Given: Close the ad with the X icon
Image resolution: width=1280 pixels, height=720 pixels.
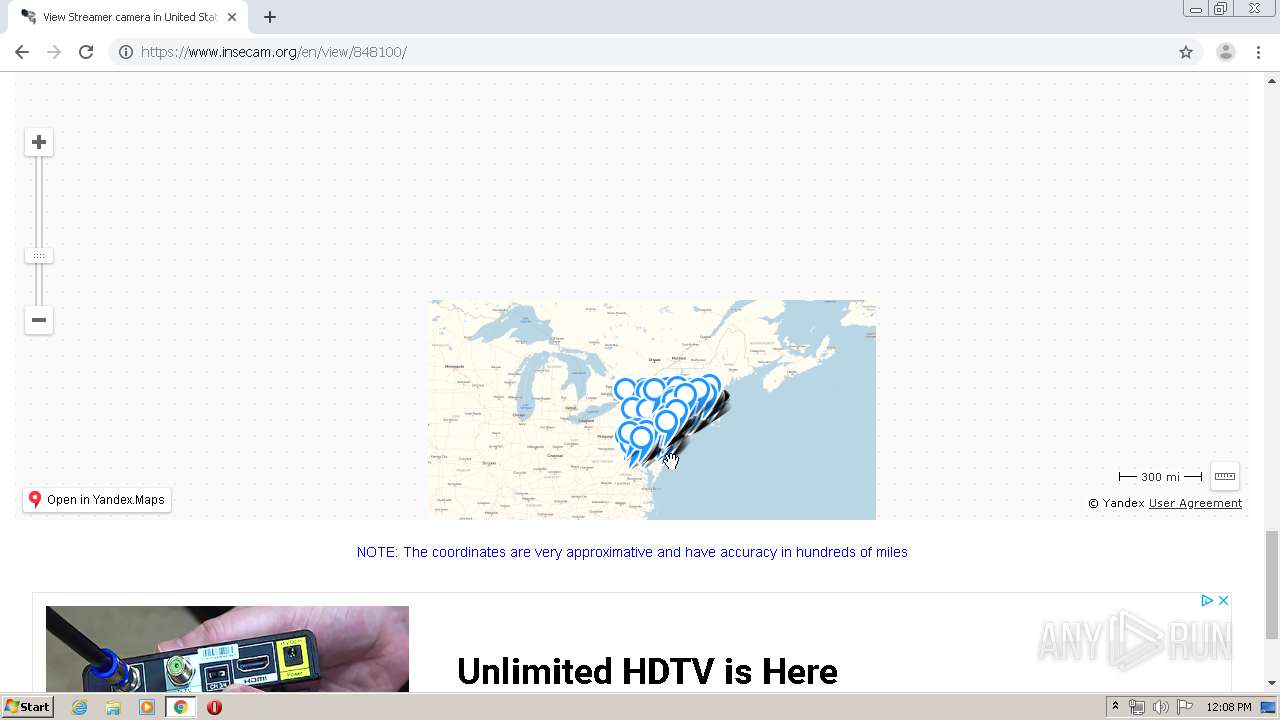Looking at the screenshot, I should (x=1223, y=601).
